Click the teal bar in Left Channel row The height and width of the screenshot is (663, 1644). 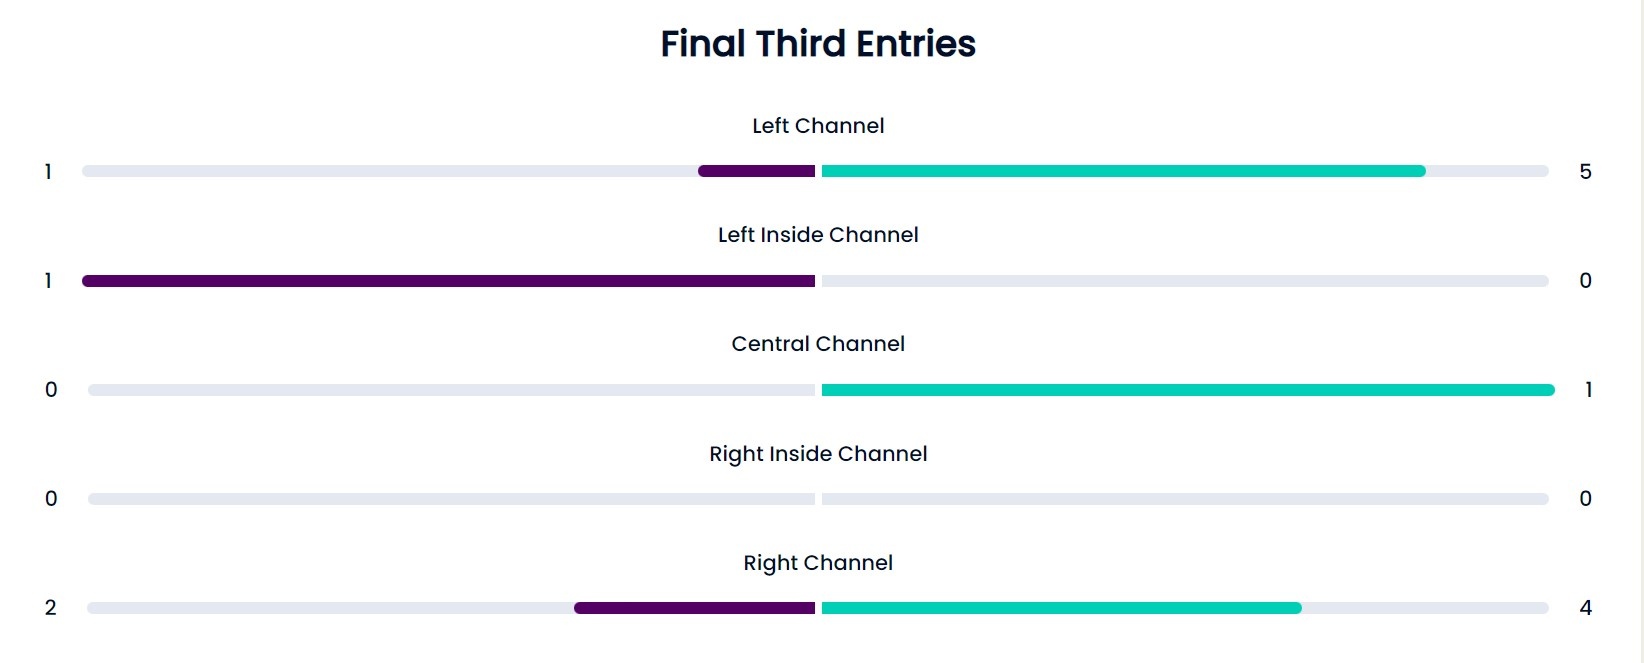[x=1124, y=171]
